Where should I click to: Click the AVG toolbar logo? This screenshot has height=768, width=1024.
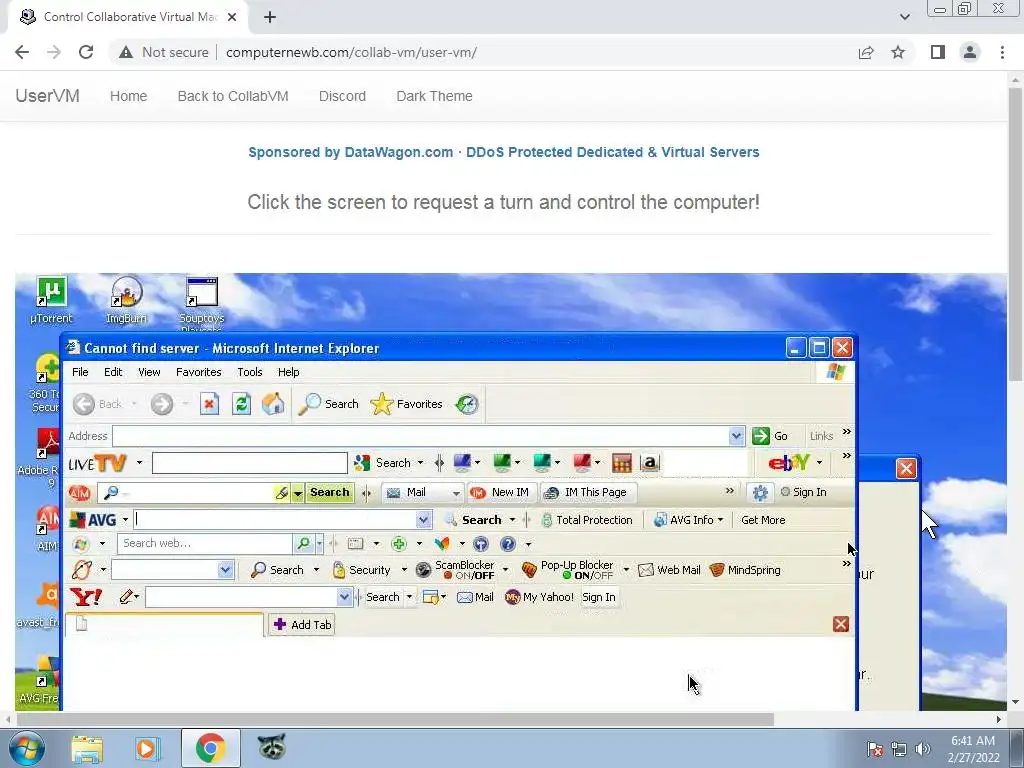point(93,520)
